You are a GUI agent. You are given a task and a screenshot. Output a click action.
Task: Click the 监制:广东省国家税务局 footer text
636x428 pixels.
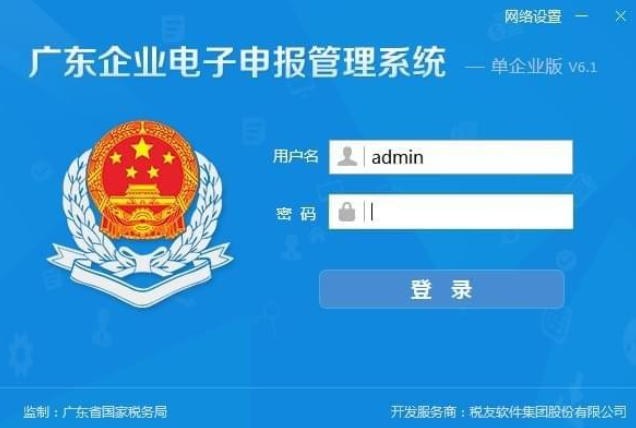95,412
